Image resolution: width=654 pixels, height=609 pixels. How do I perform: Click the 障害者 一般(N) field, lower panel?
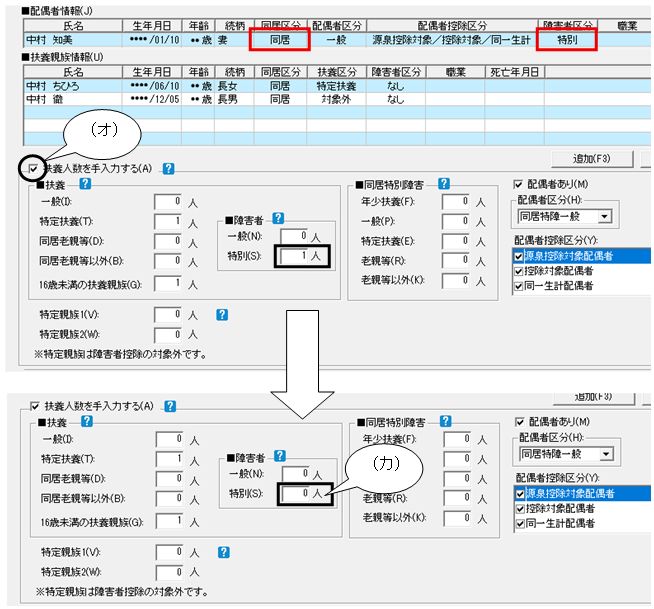coord(296,474)
